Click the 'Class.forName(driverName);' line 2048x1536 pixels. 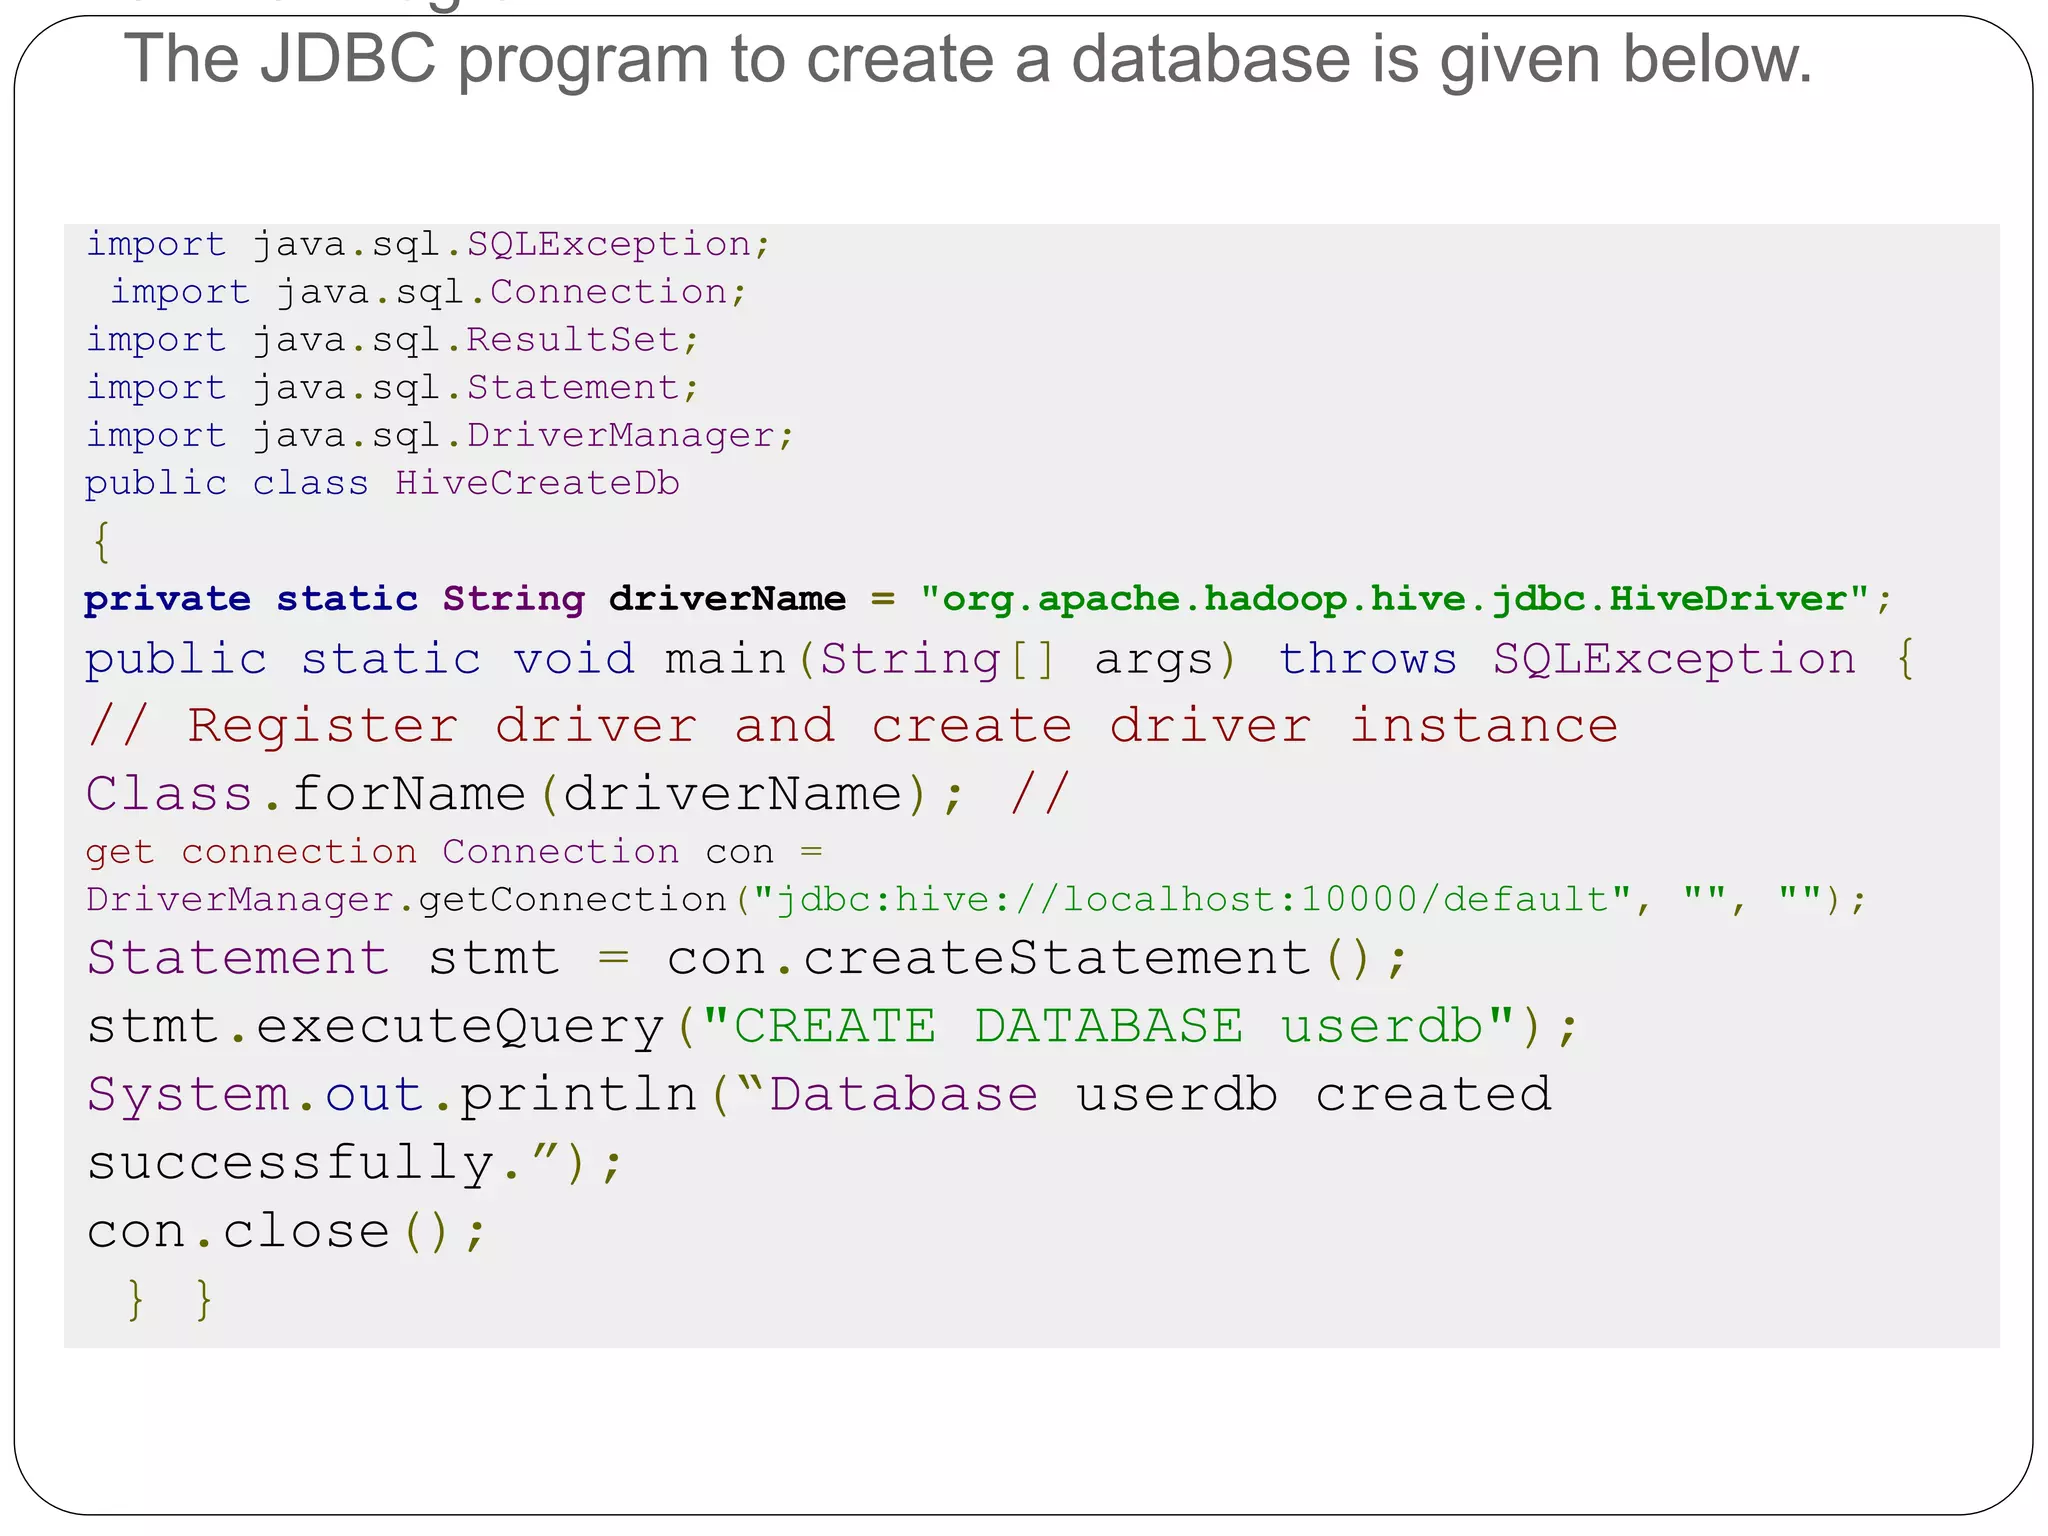(578, 794)
